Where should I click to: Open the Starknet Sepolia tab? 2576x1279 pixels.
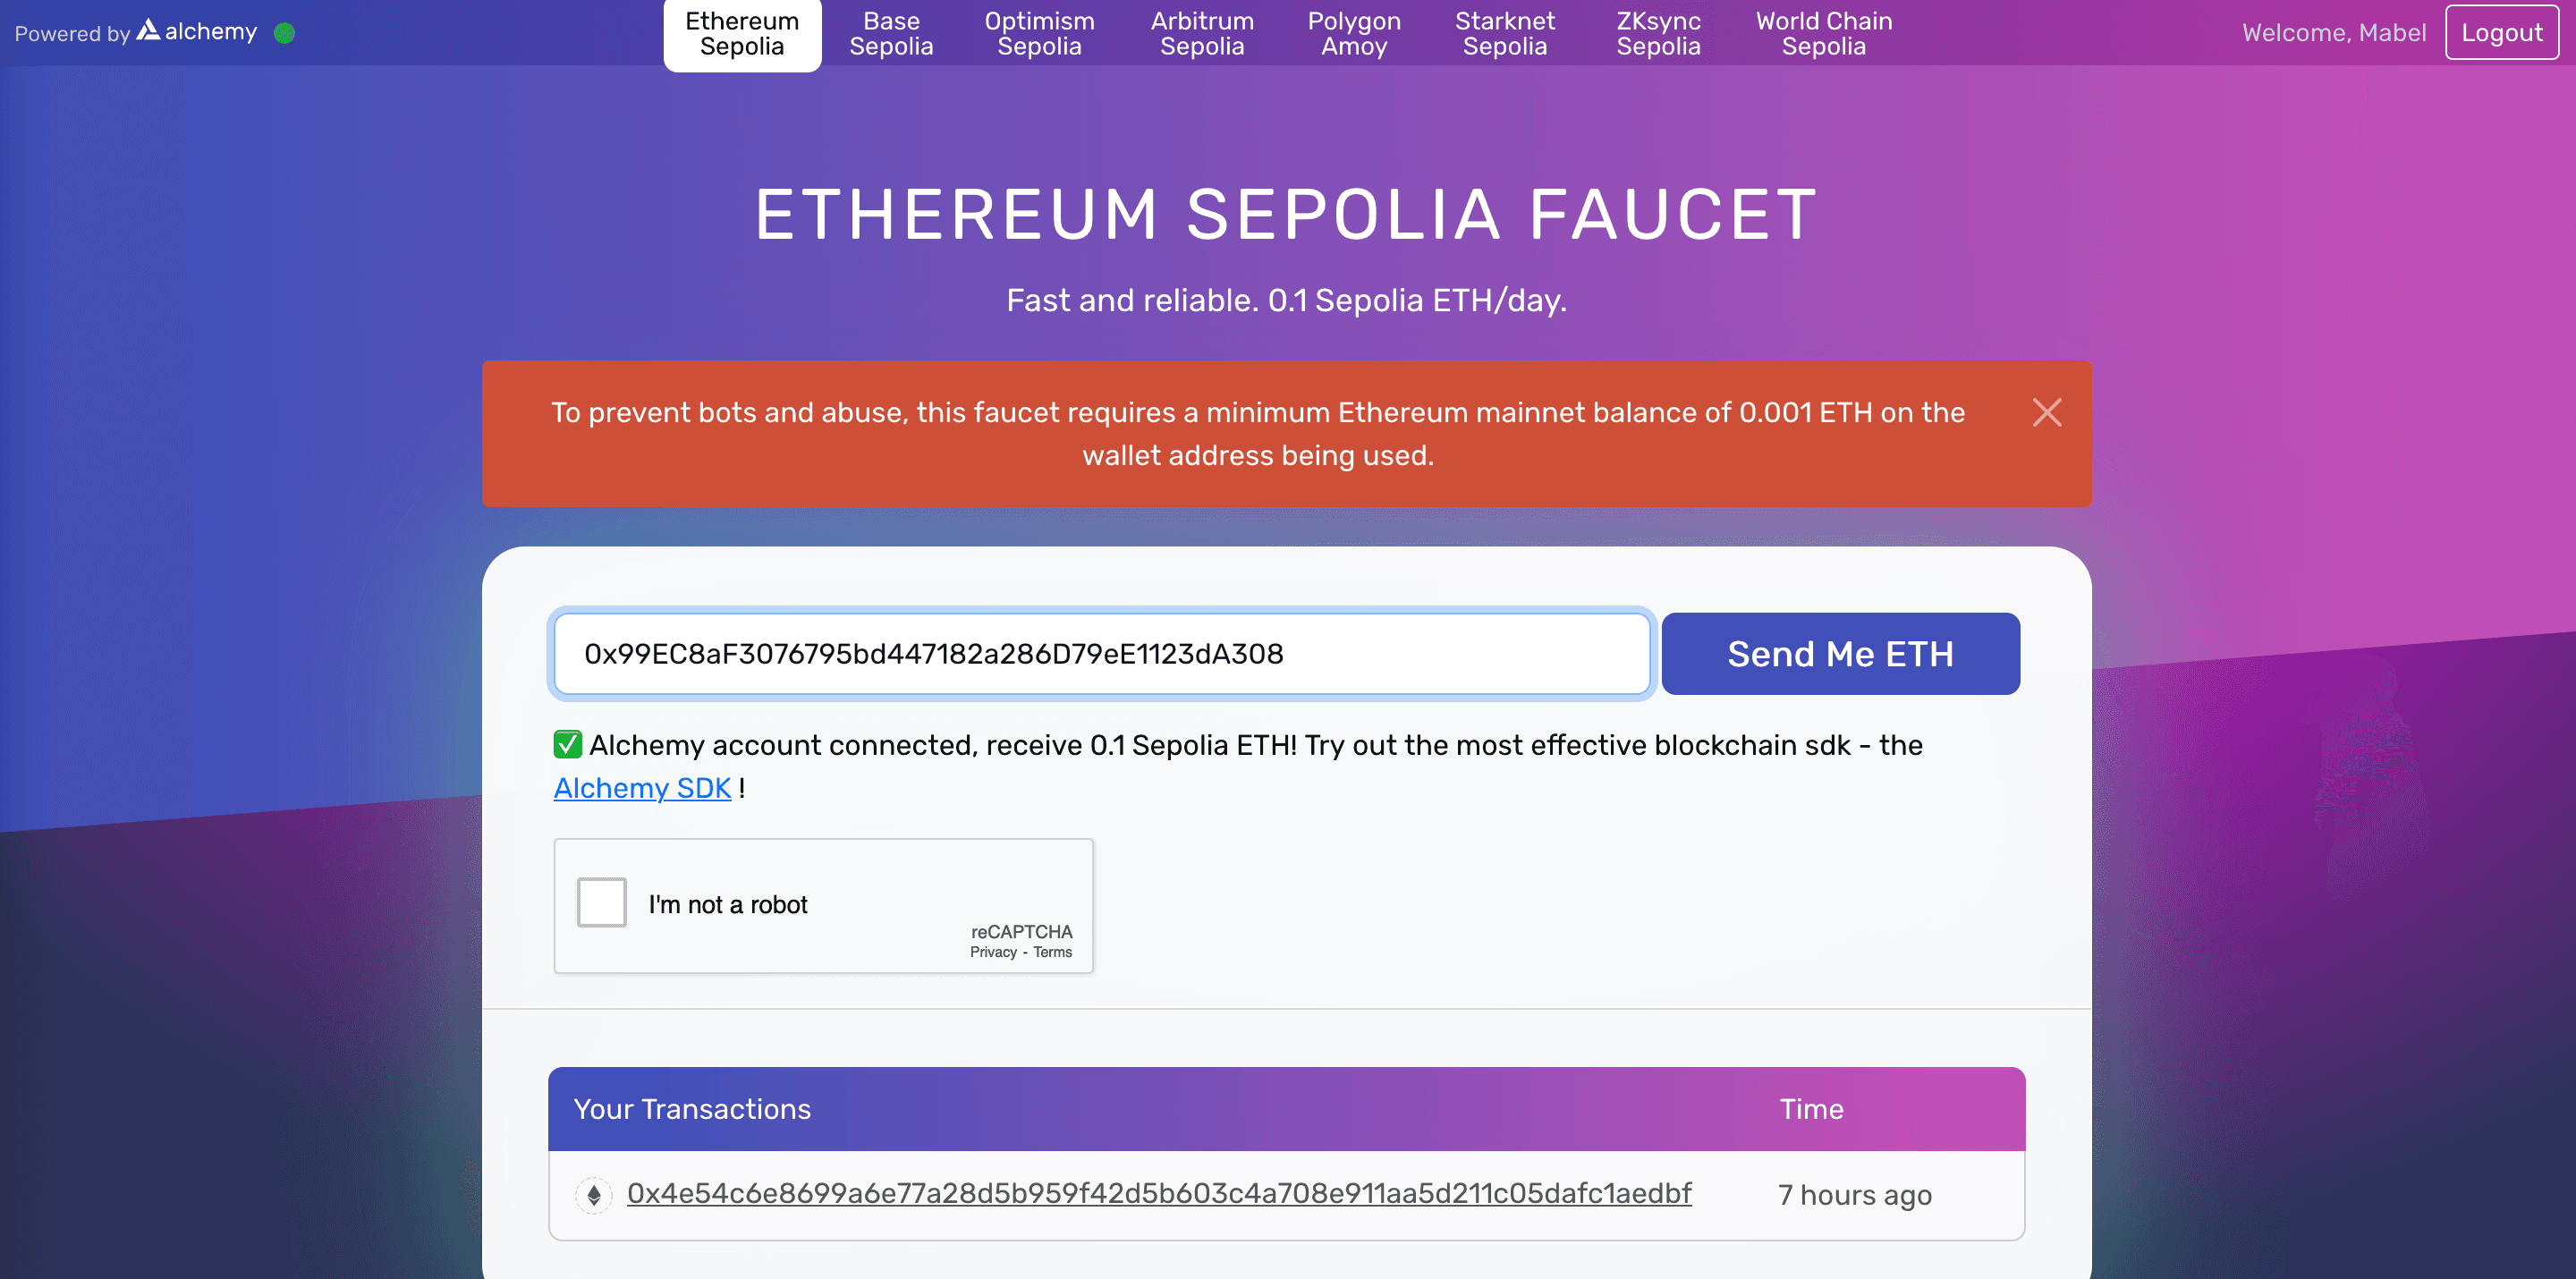click(1504, 34)
